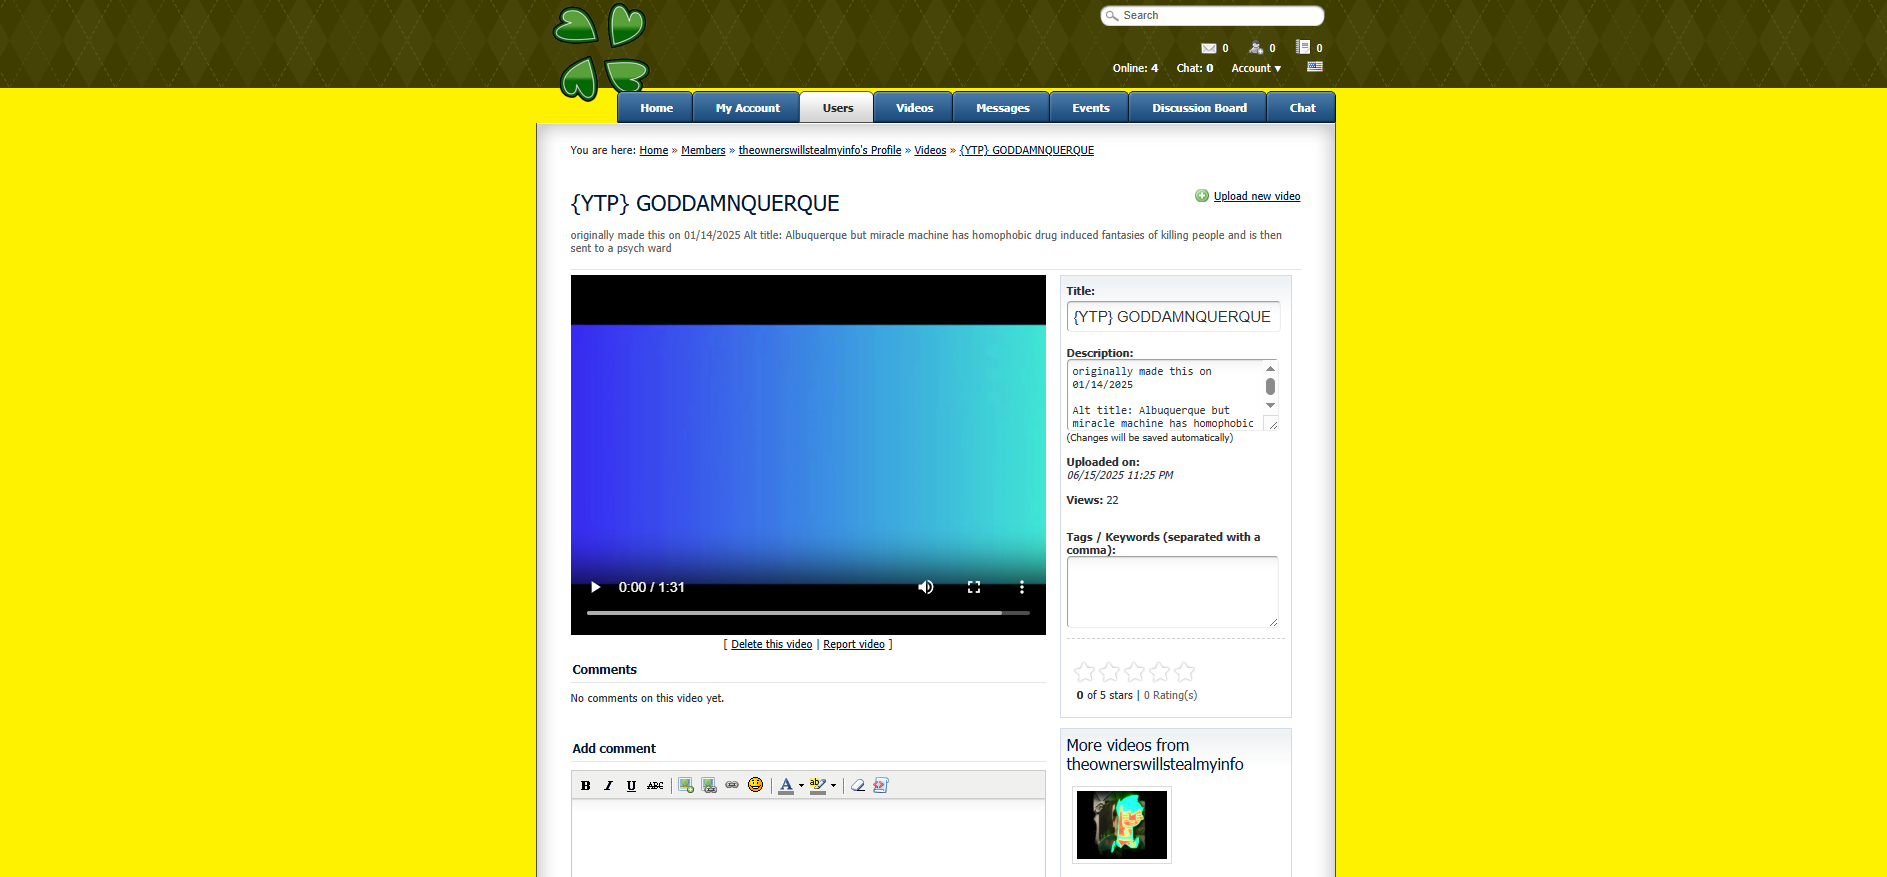Rate the video three stars
1887x877 pixels.
[x=1134, y=672]
